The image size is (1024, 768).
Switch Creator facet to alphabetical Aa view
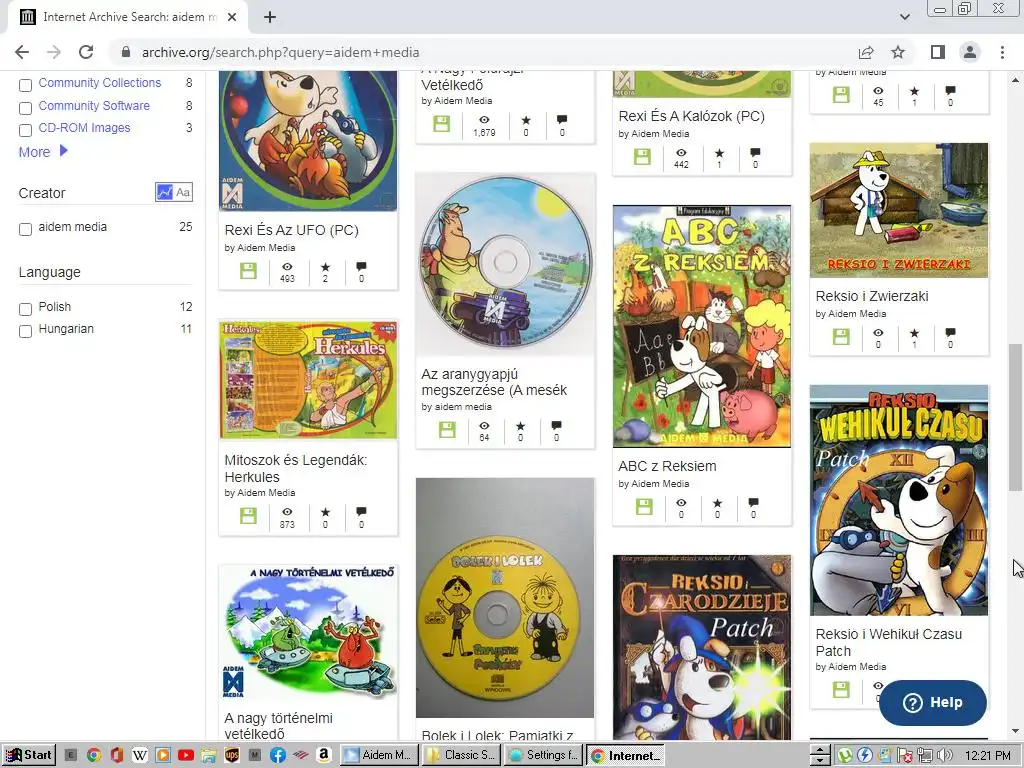point(184,192)
